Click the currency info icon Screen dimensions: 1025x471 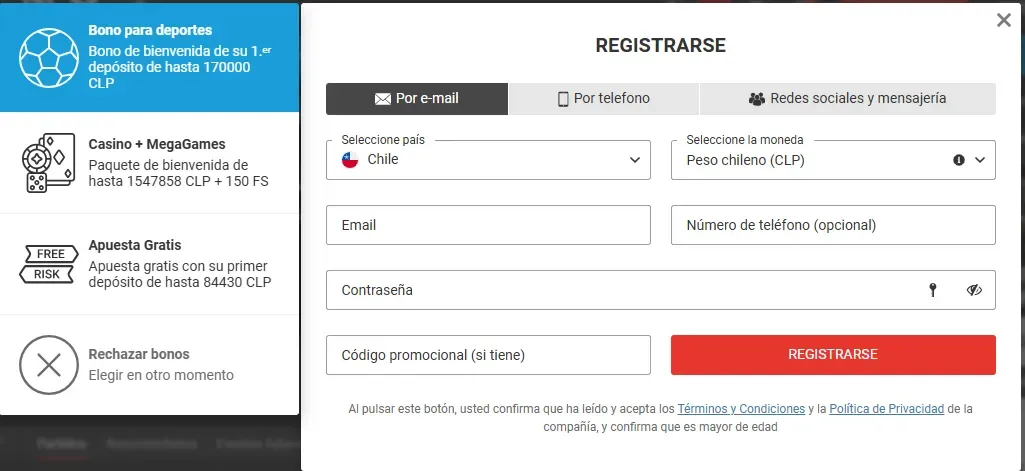[959, 160]
